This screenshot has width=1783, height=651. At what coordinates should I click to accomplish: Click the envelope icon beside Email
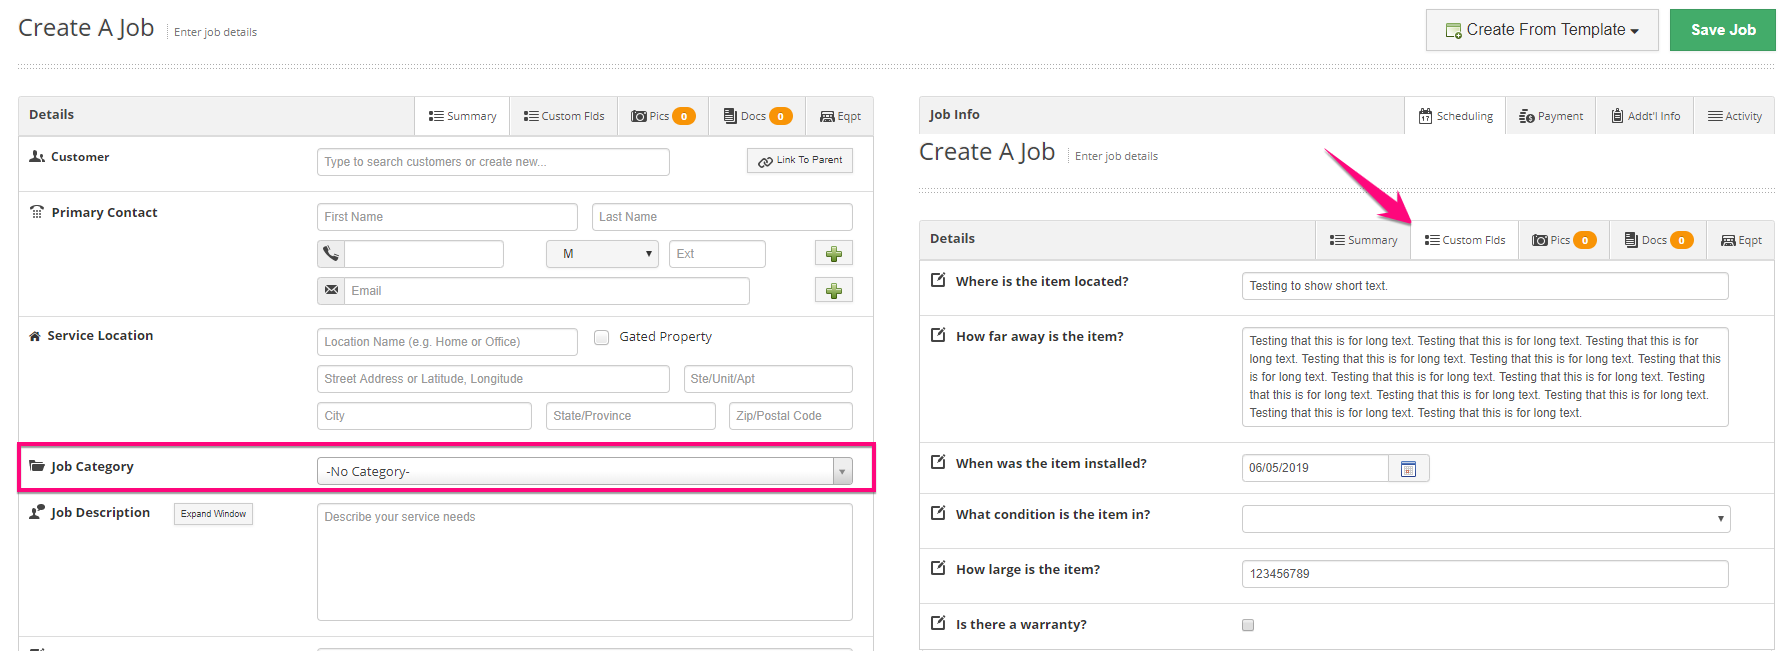(x=331, y=291)
